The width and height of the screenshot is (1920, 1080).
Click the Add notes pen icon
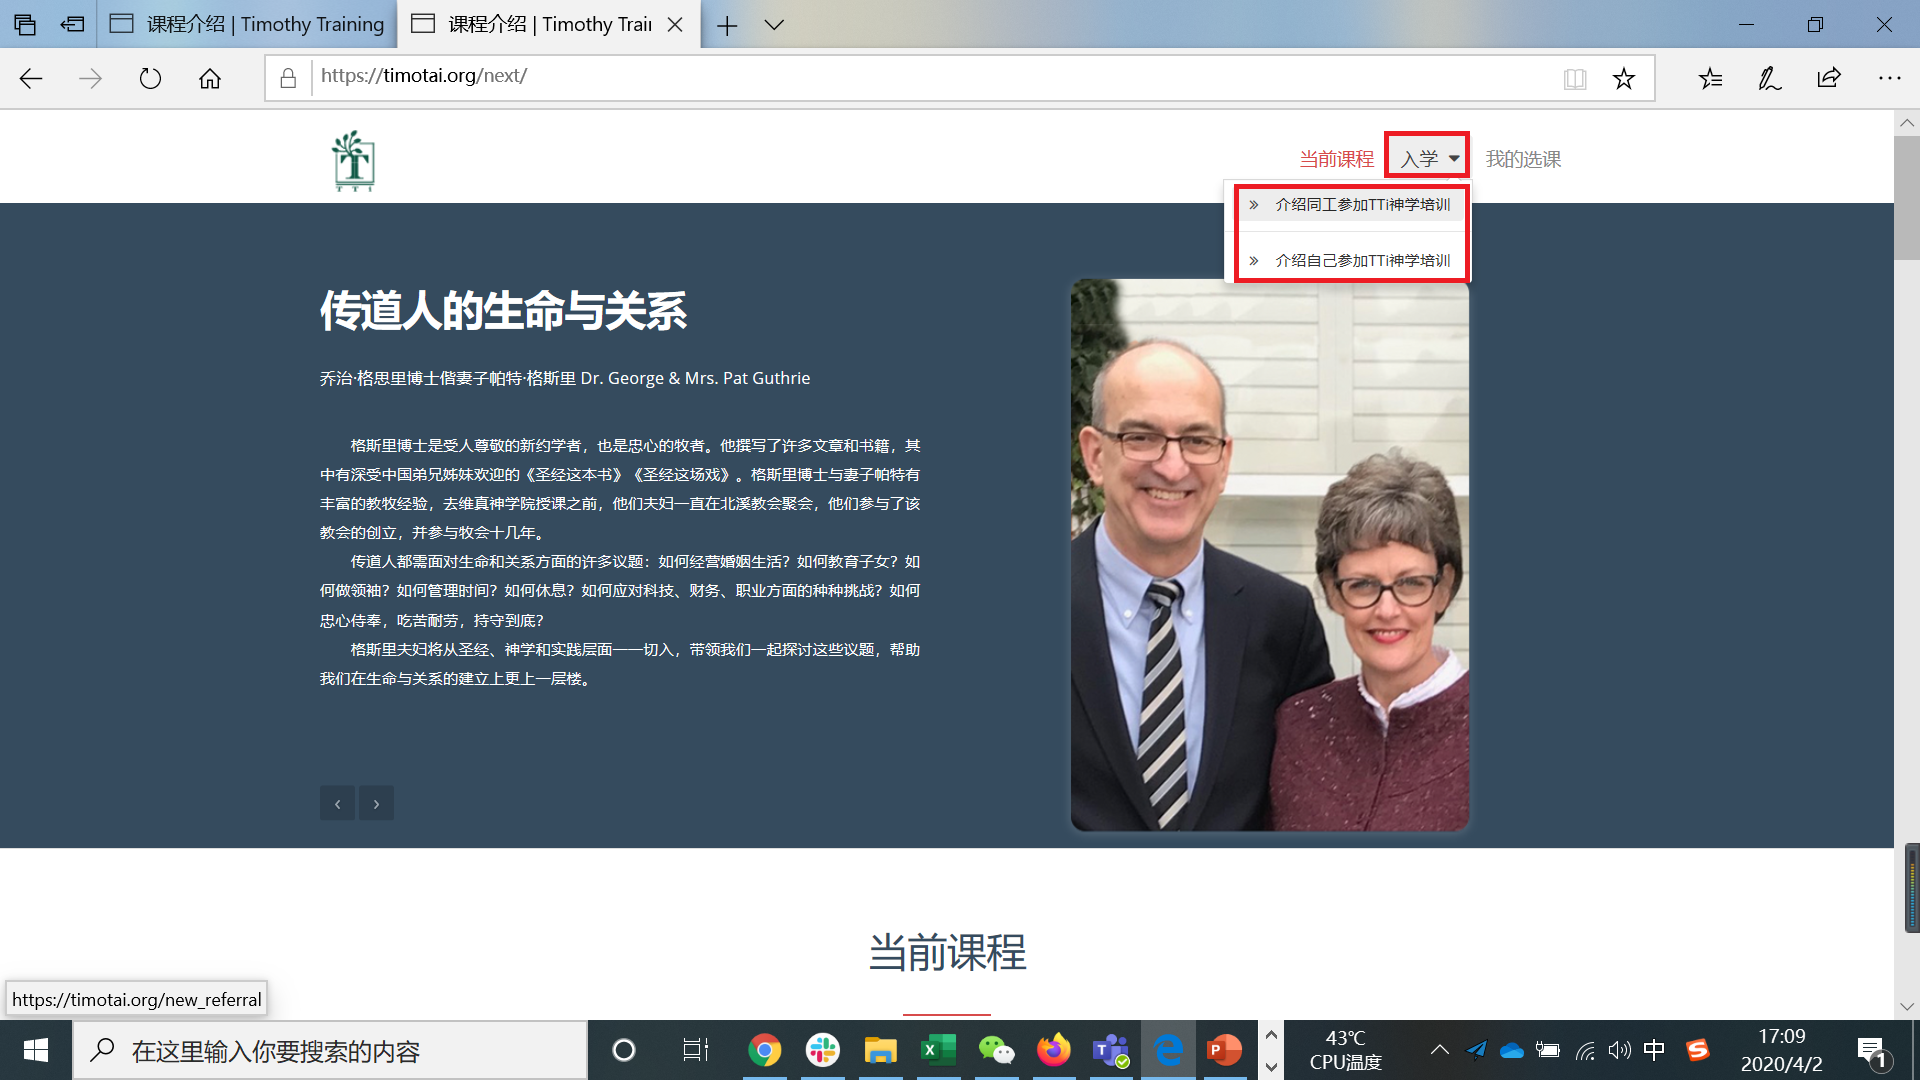pyautogui.click(x=1769, y=78)
